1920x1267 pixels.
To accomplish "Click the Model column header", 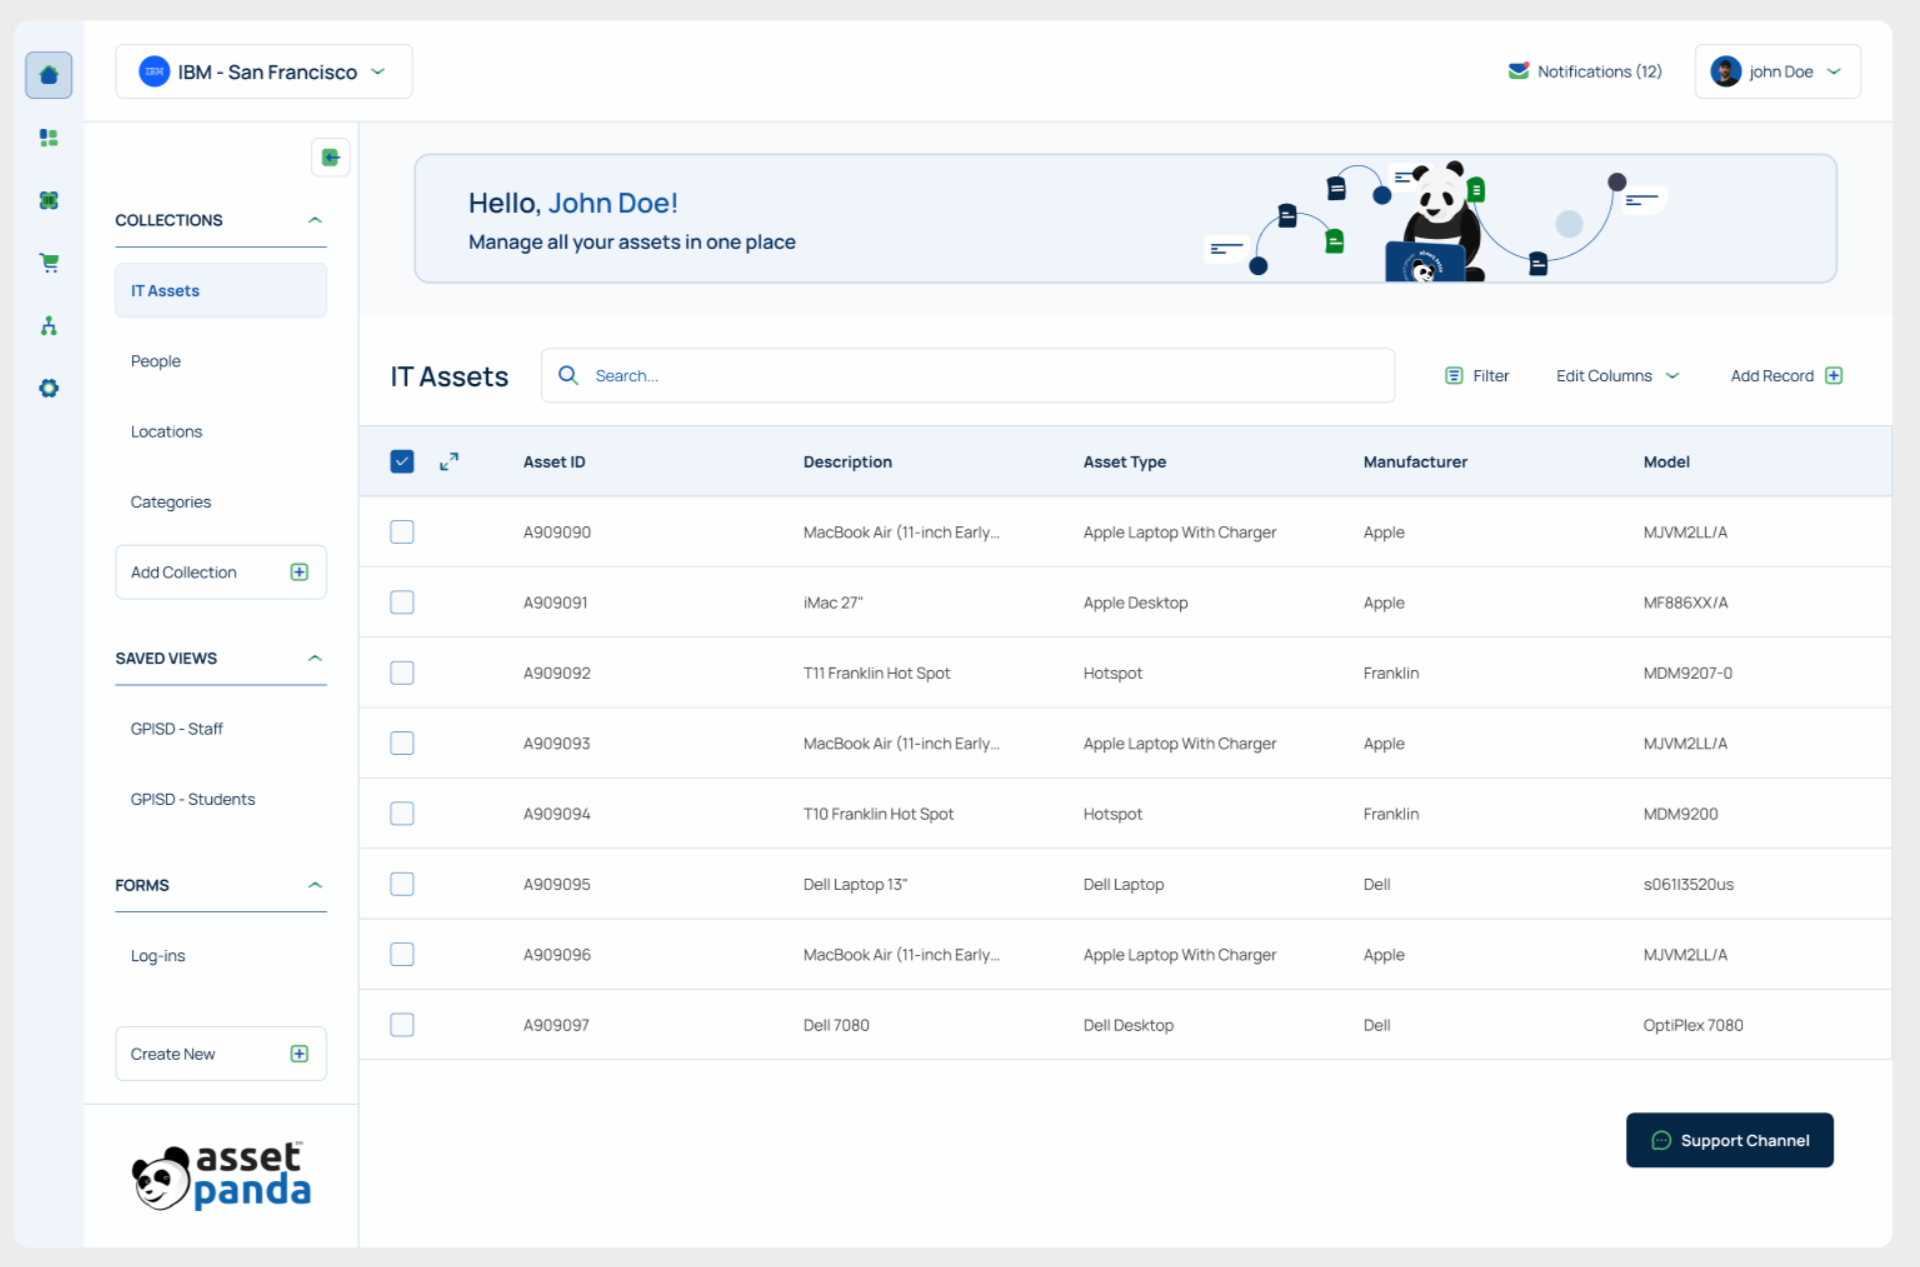I will pyautogui.click(x=1666, y=462).
